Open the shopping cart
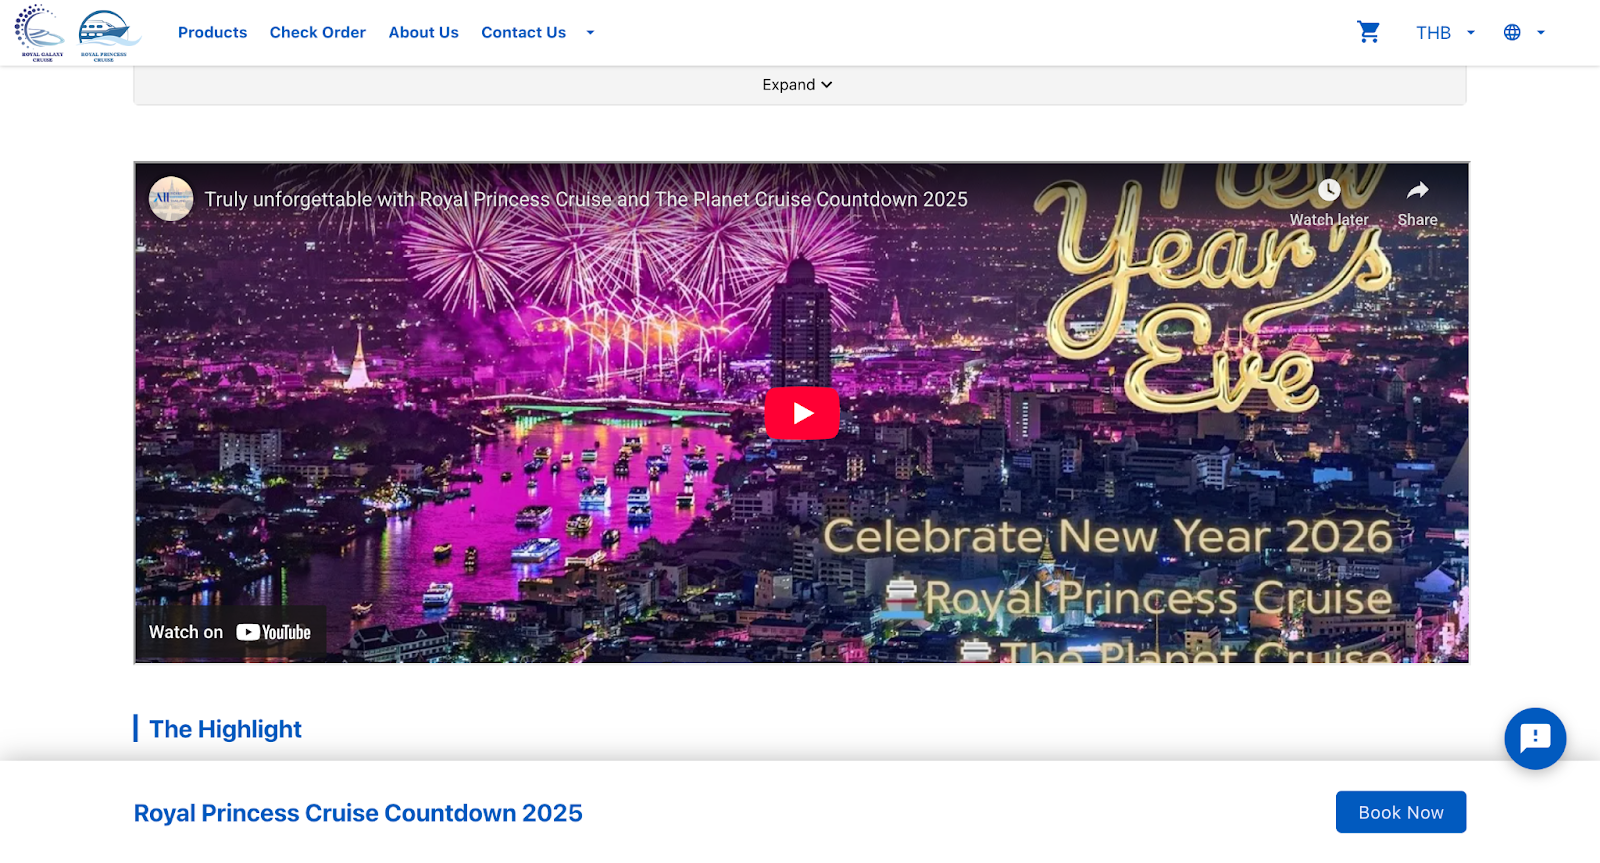Screen dimensions: 1600x863 pos(1368,32)
